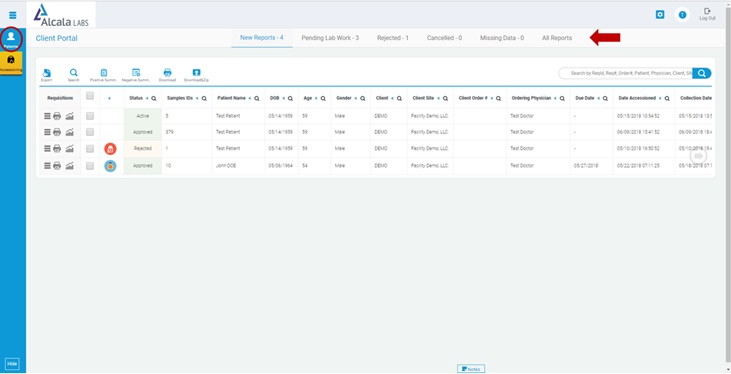
Task: Click the Ordering Physician column search magnifier
Action: click(562, 98)
